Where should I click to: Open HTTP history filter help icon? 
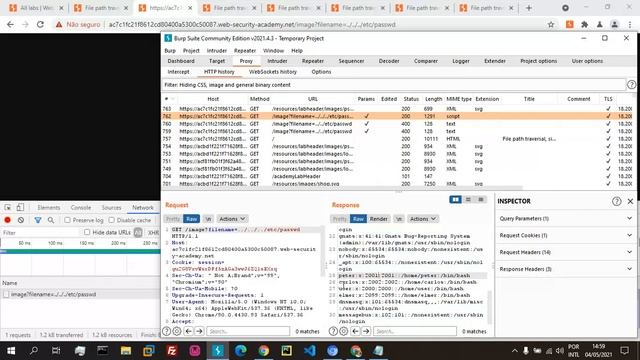(631, 84)
